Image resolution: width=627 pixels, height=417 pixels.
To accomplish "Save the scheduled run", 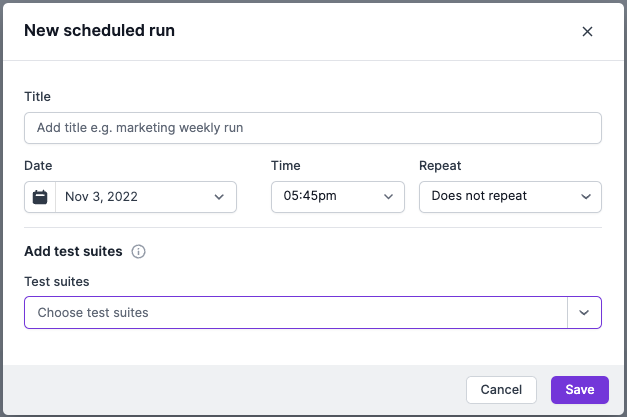I will pyautogui.click(x=580, y=390).
